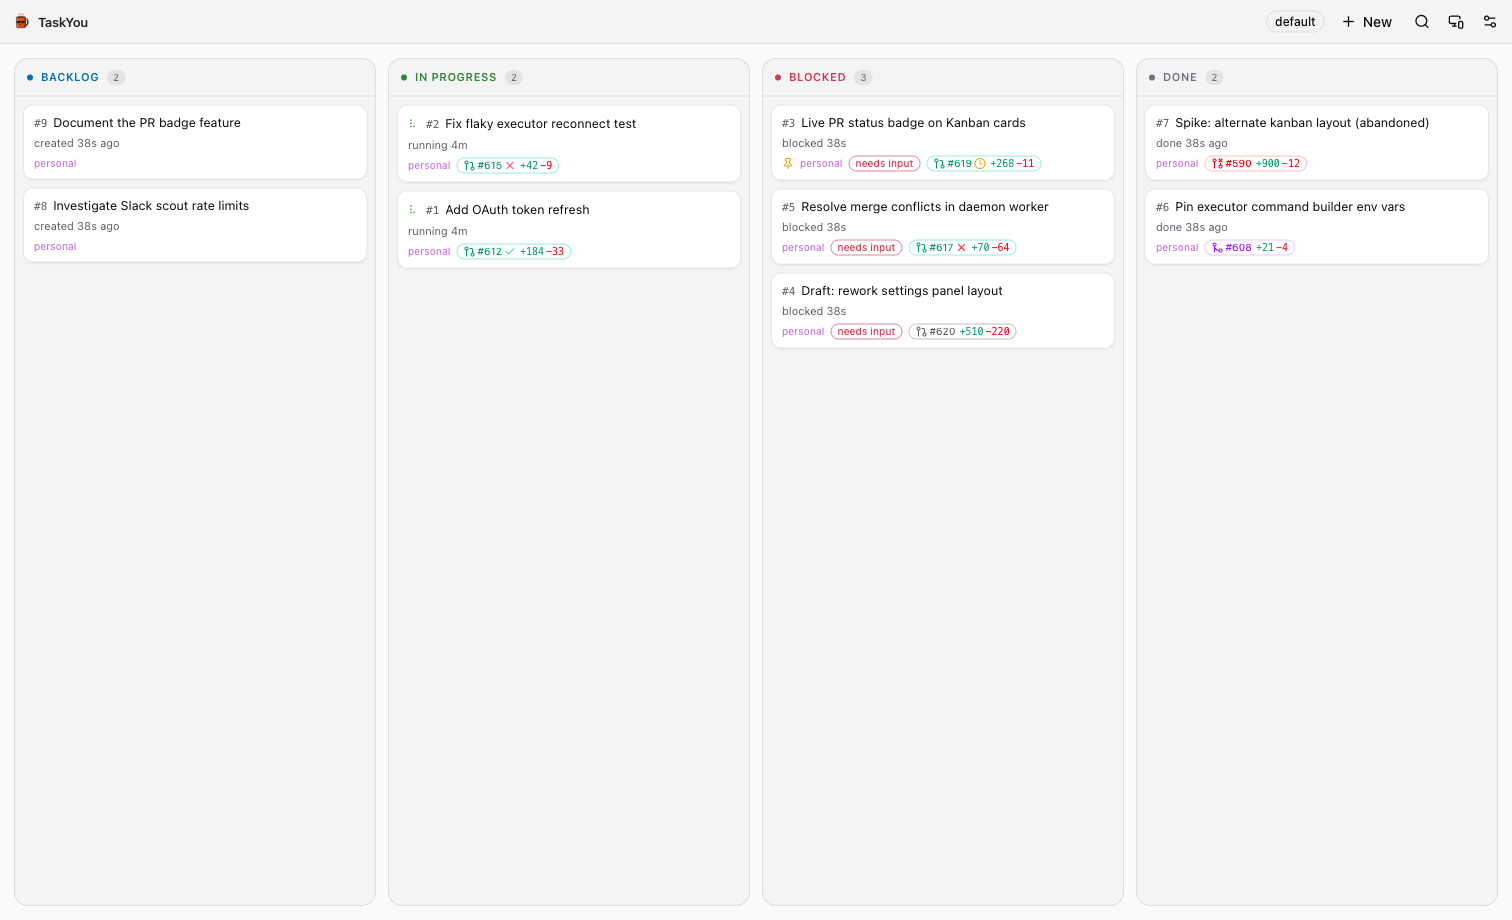The height and width of the screenshot is (920, 1512).
Task: Open closed PR badge #590
Action: coord(1256,164)
